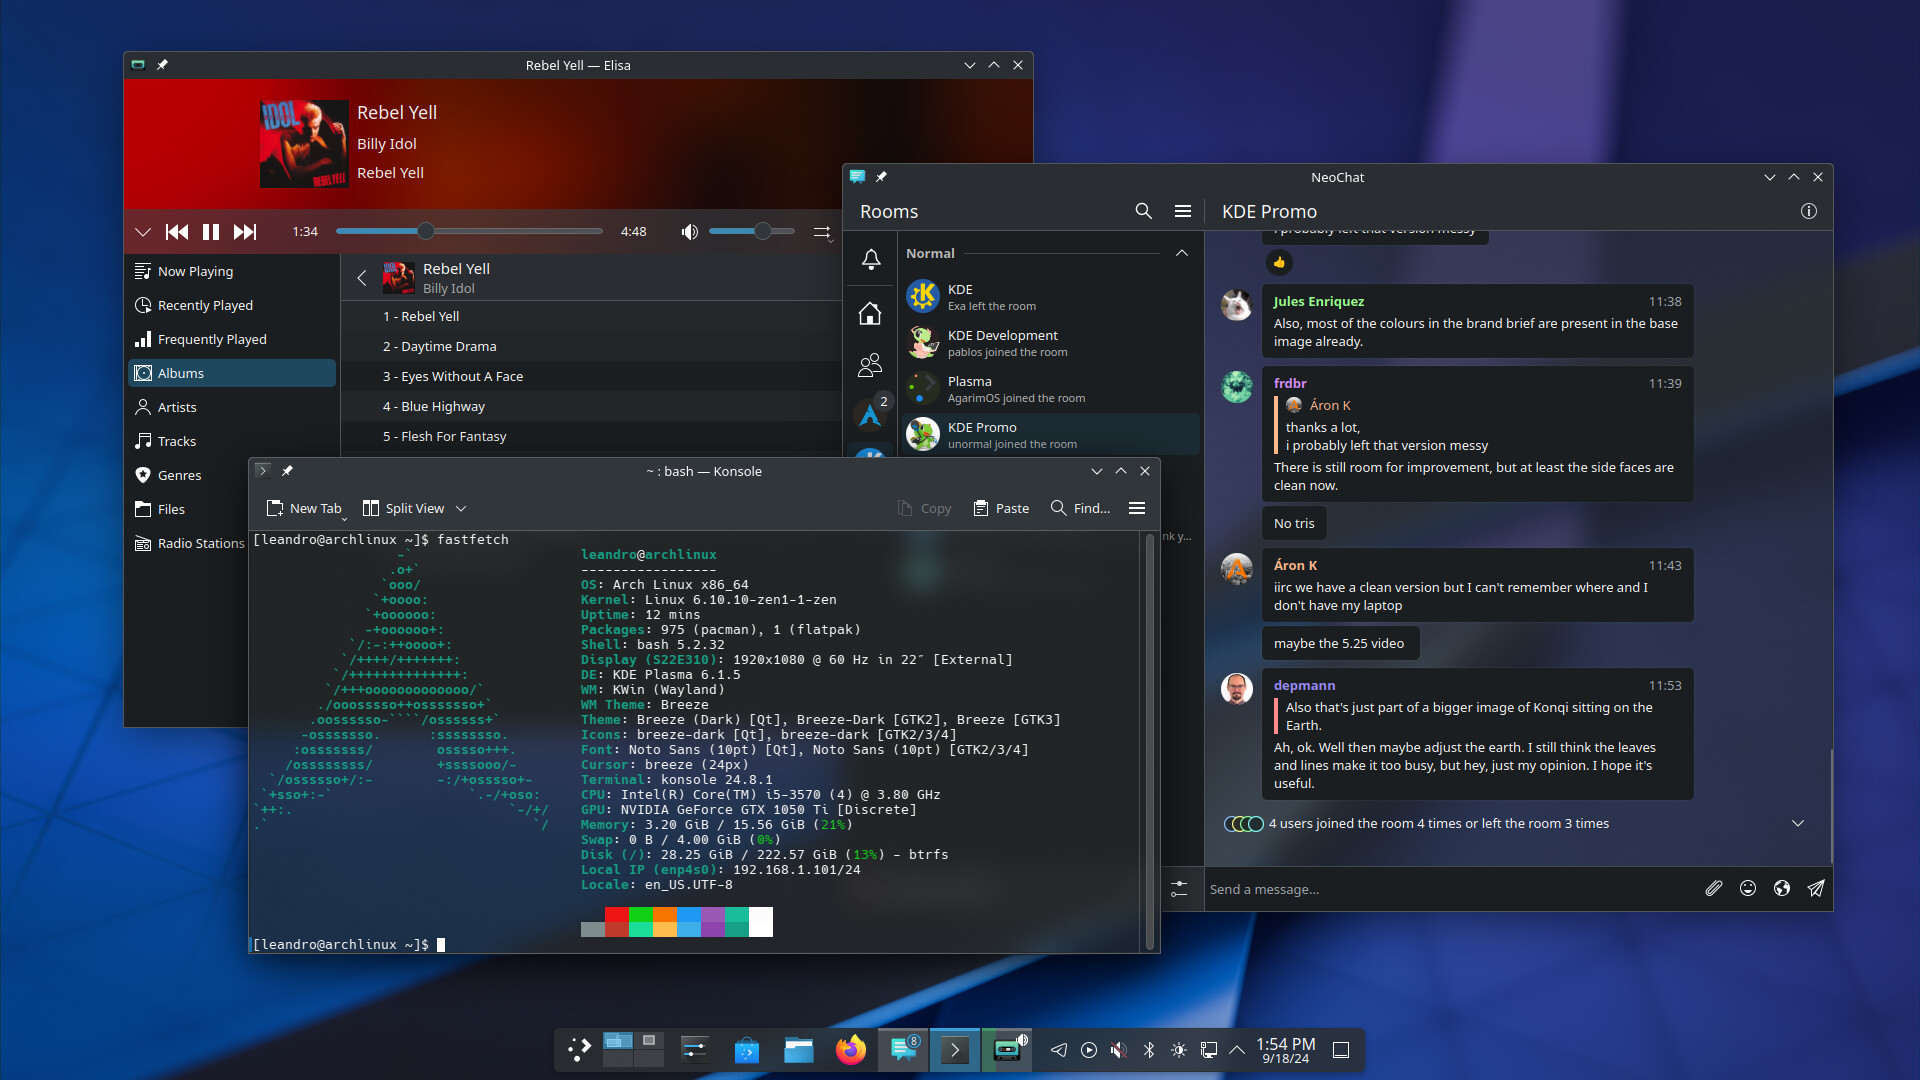
Task: Play track 4 - Blue Highway
Action: 592,406
